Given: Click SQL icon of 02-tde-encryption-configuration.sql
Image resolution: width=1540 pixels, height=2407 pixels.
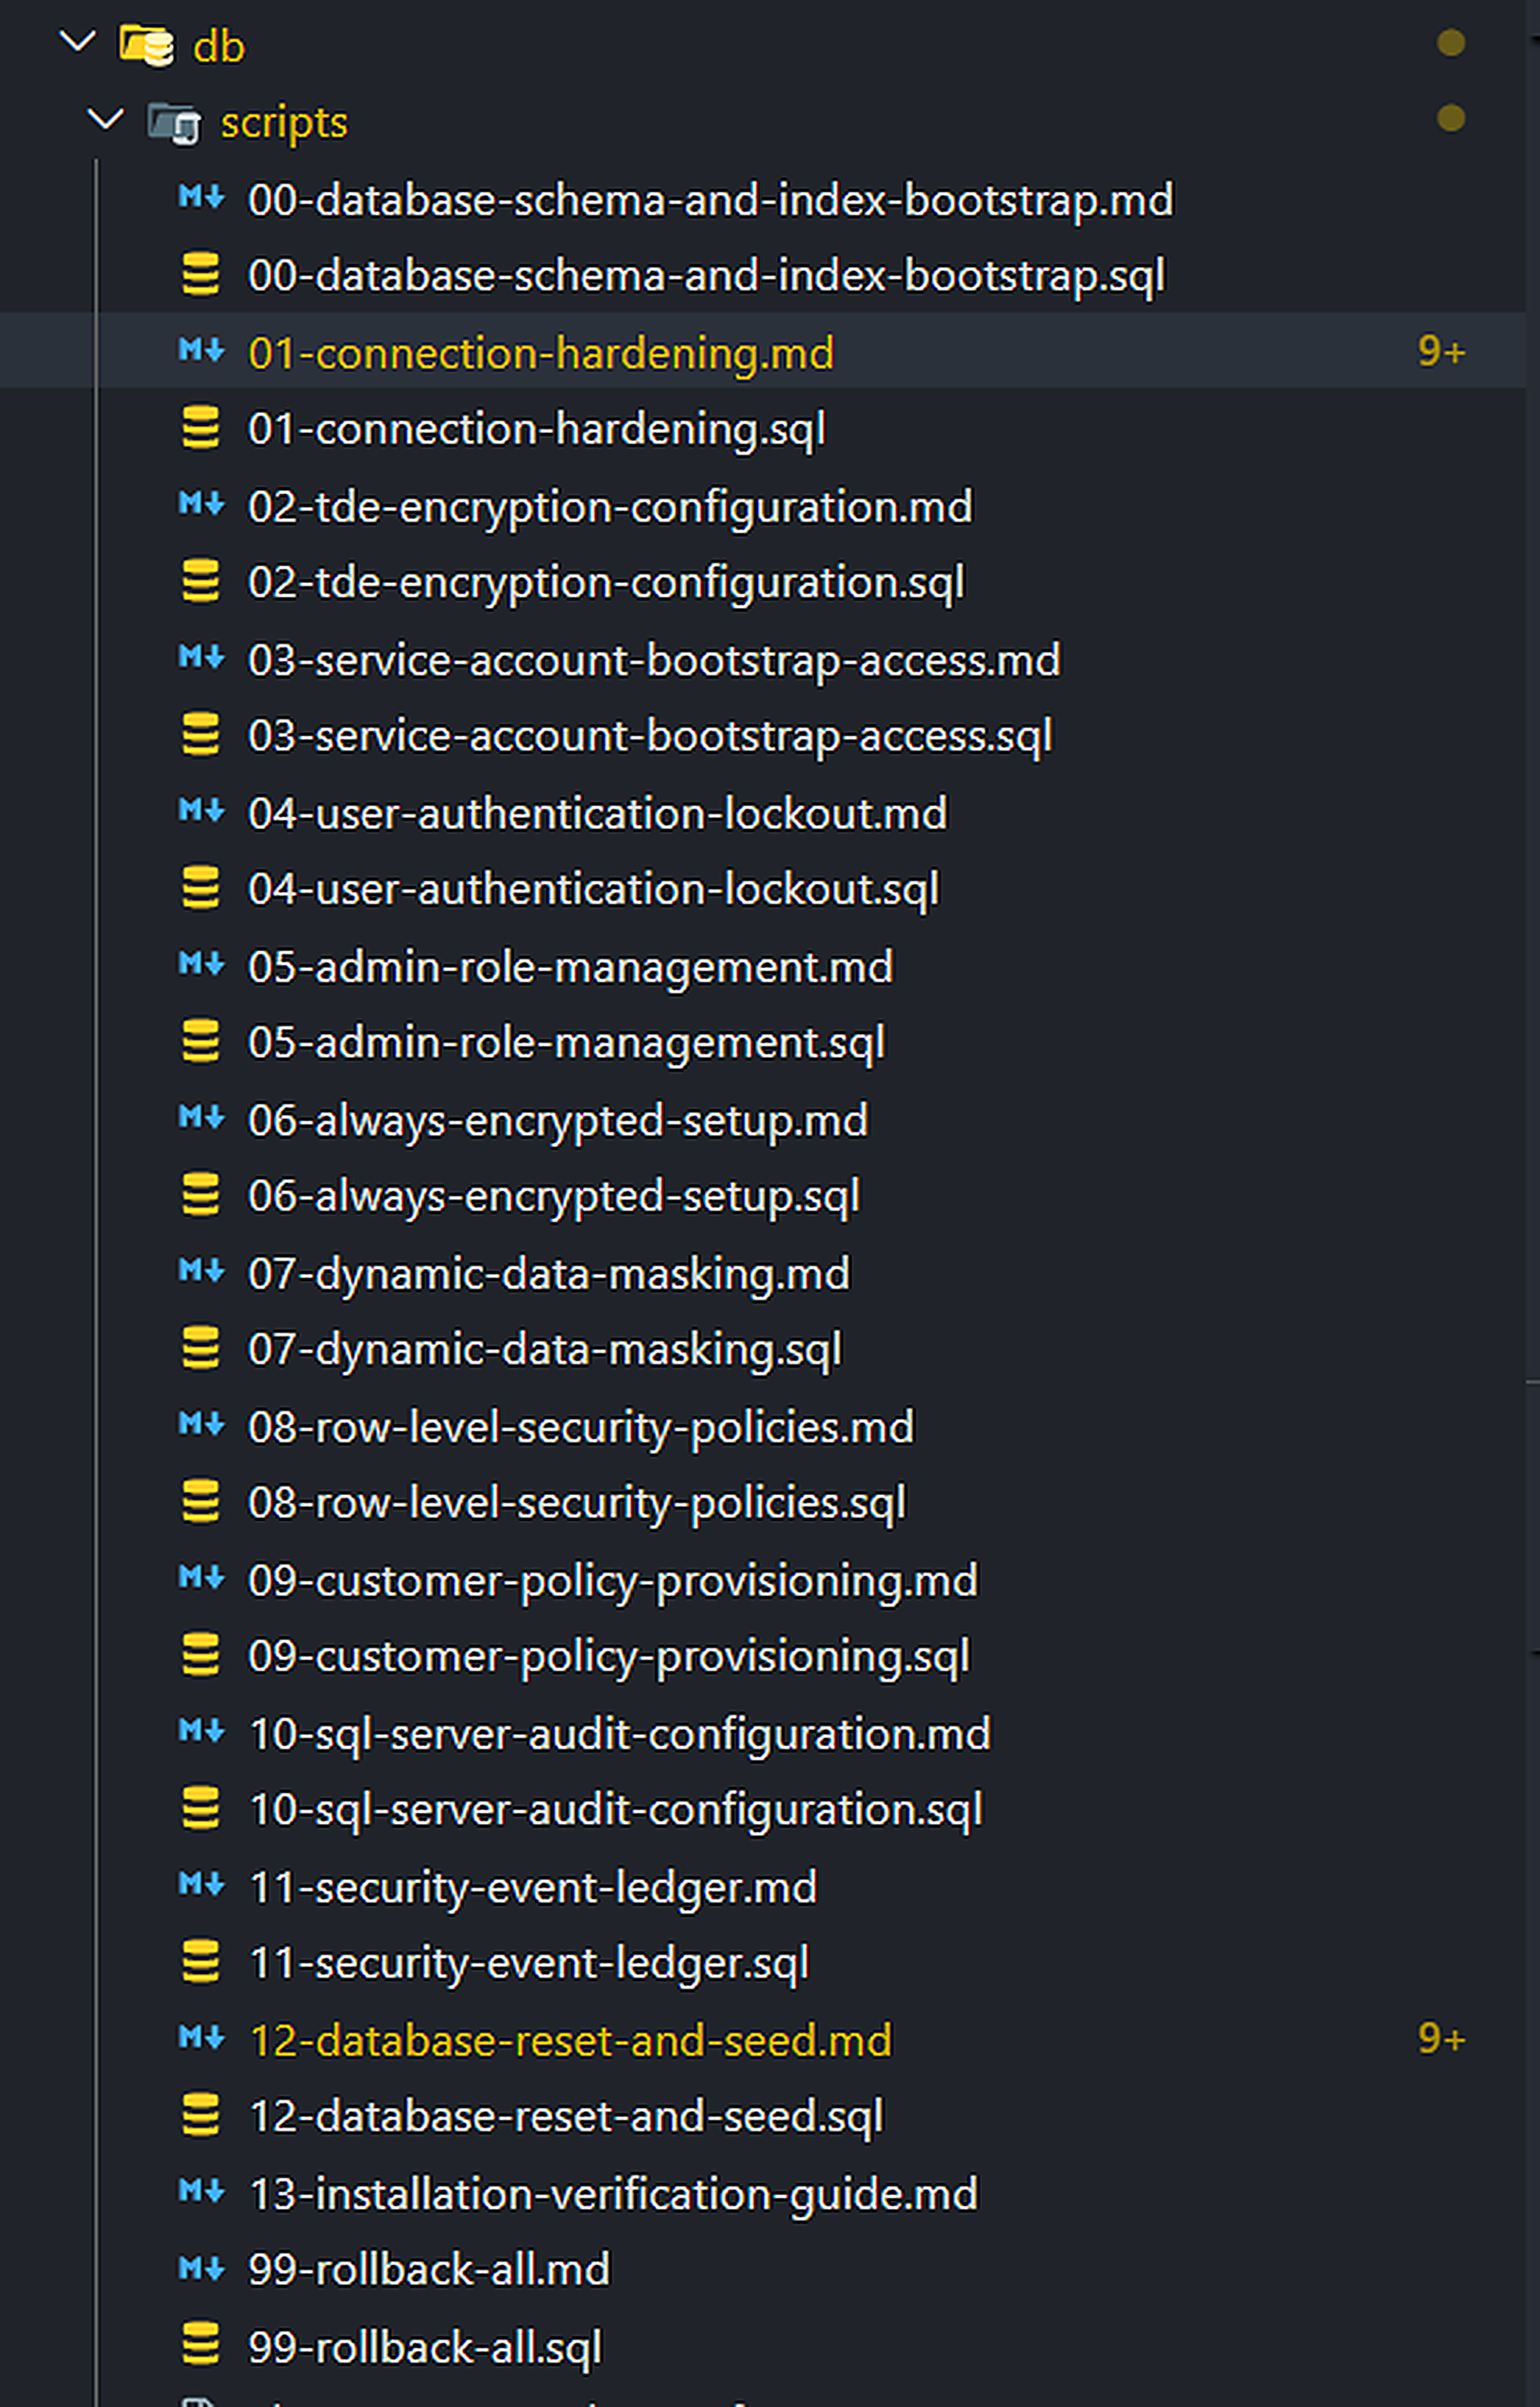Looking at the screenshot, I should click(201, 581).
